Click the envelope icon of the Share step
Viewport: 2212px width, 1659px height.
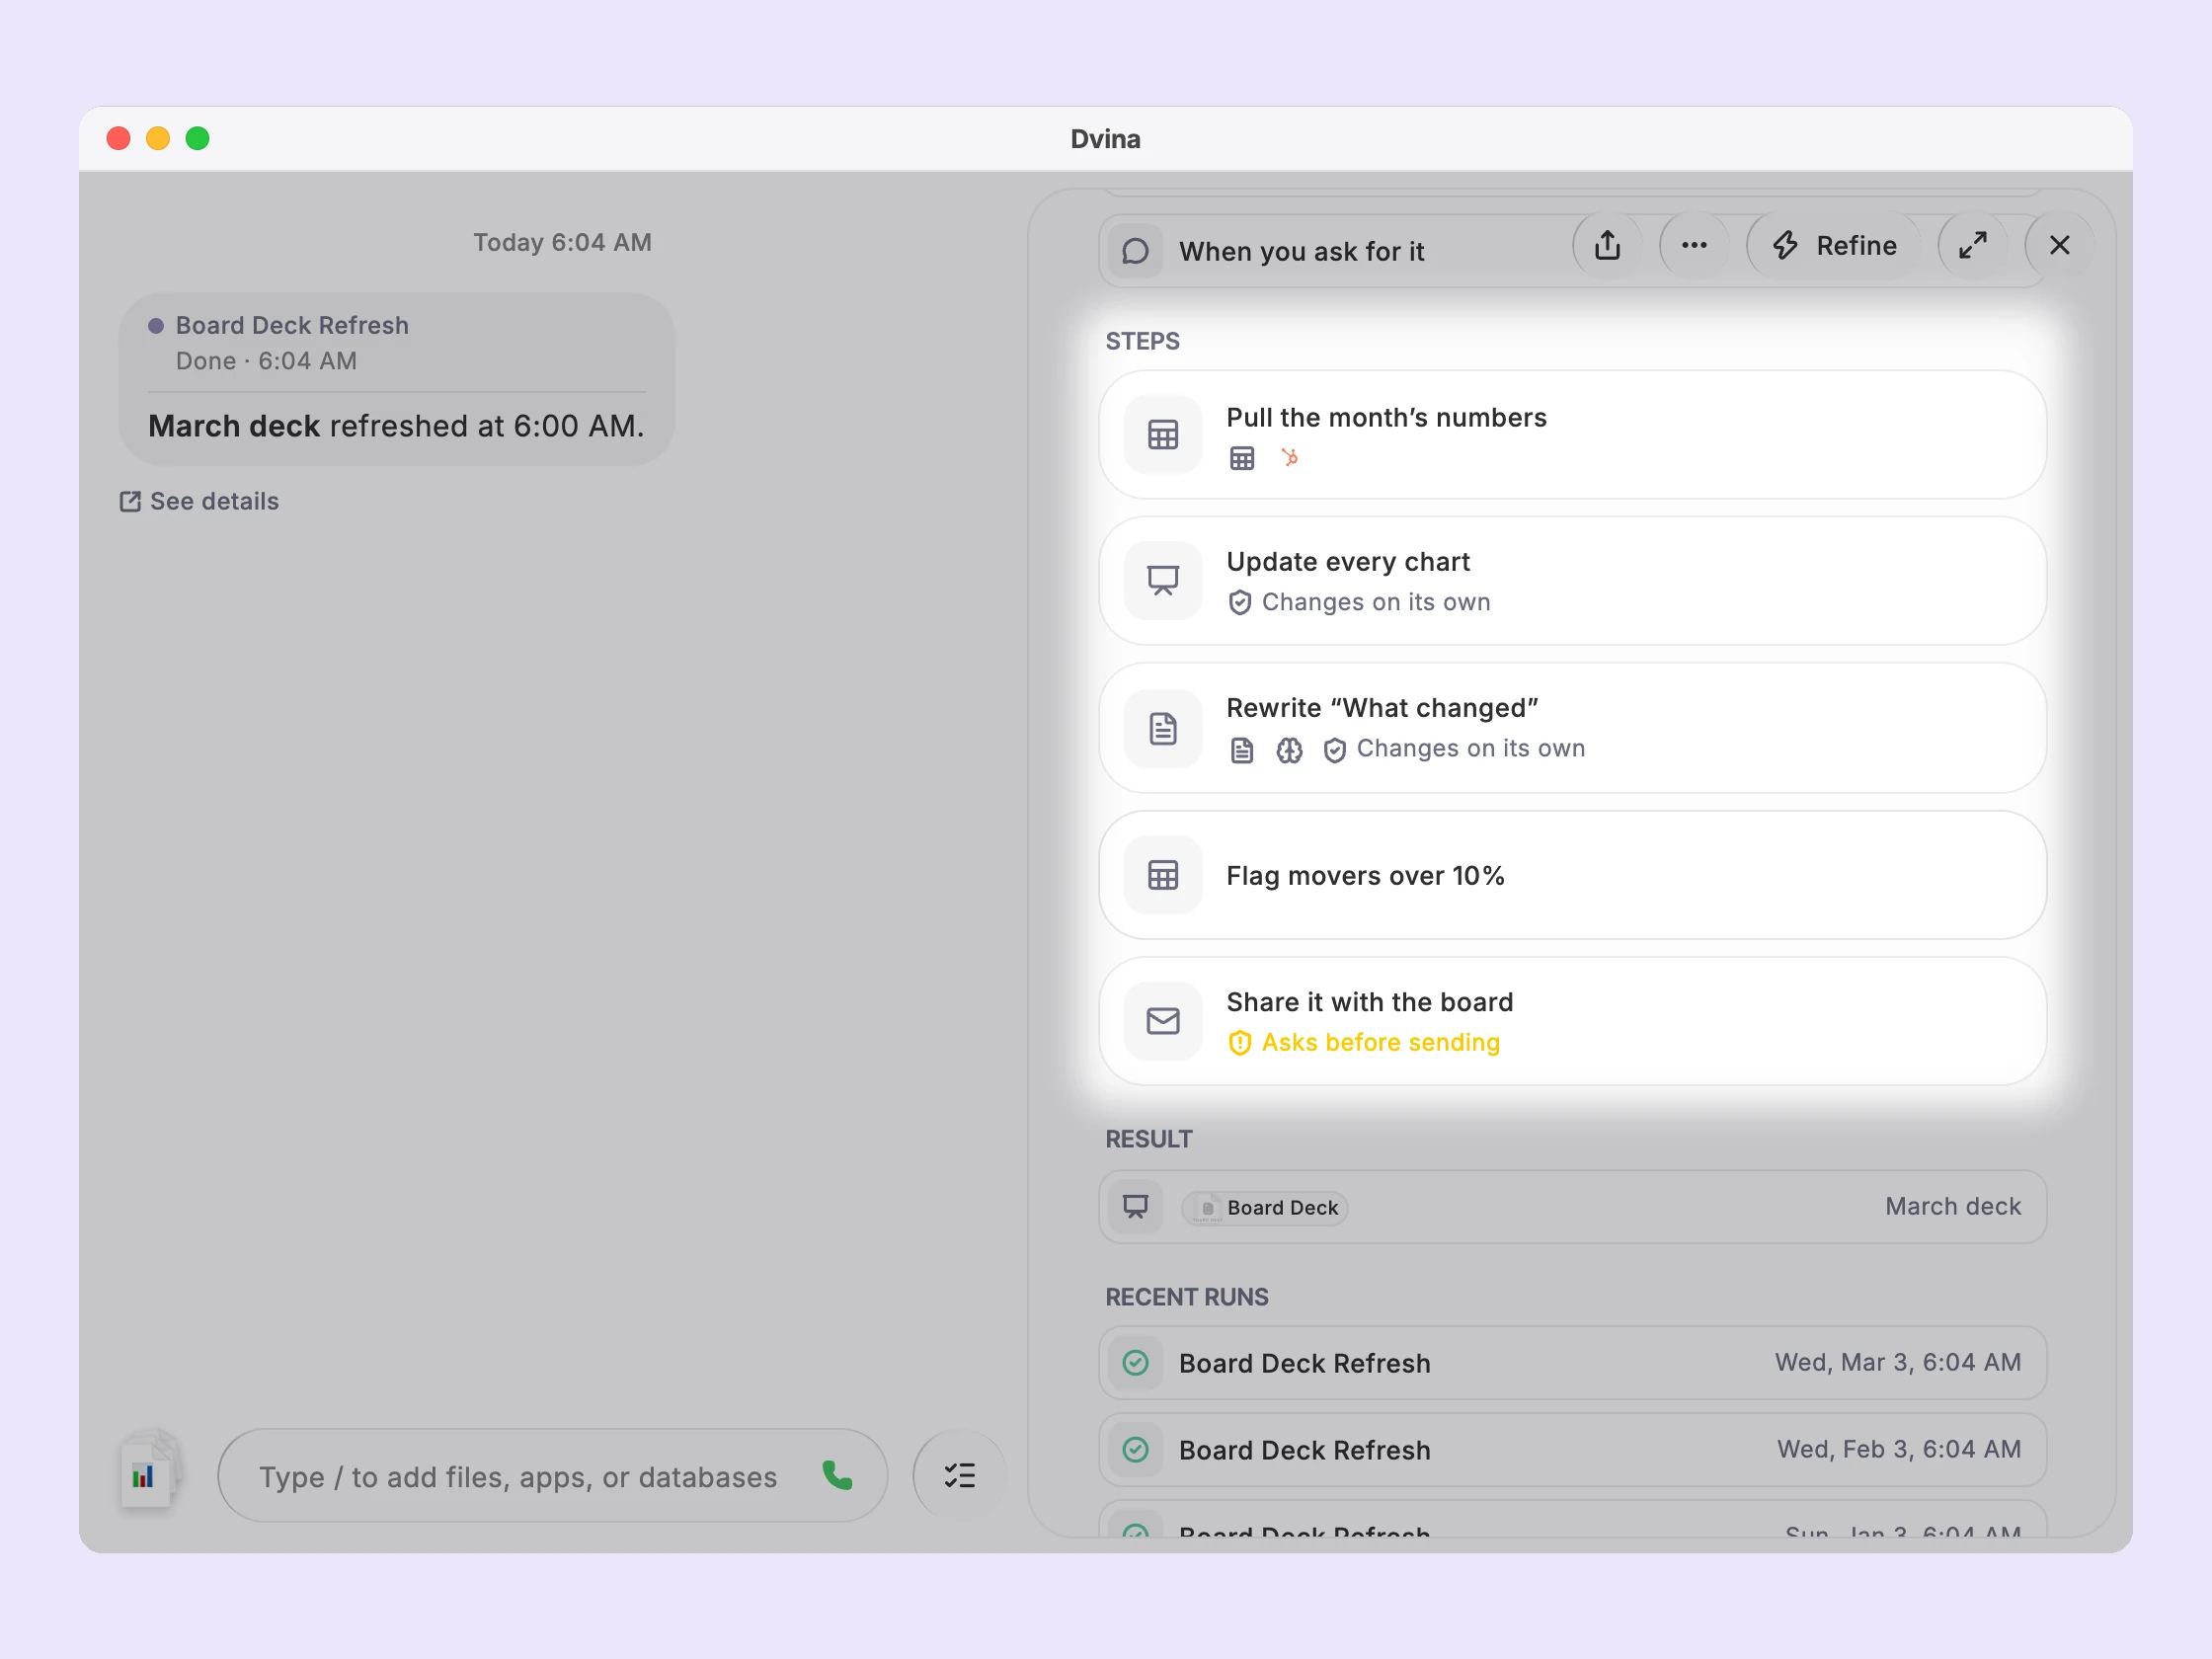pyautogui.click(x=1162, y=1021)
